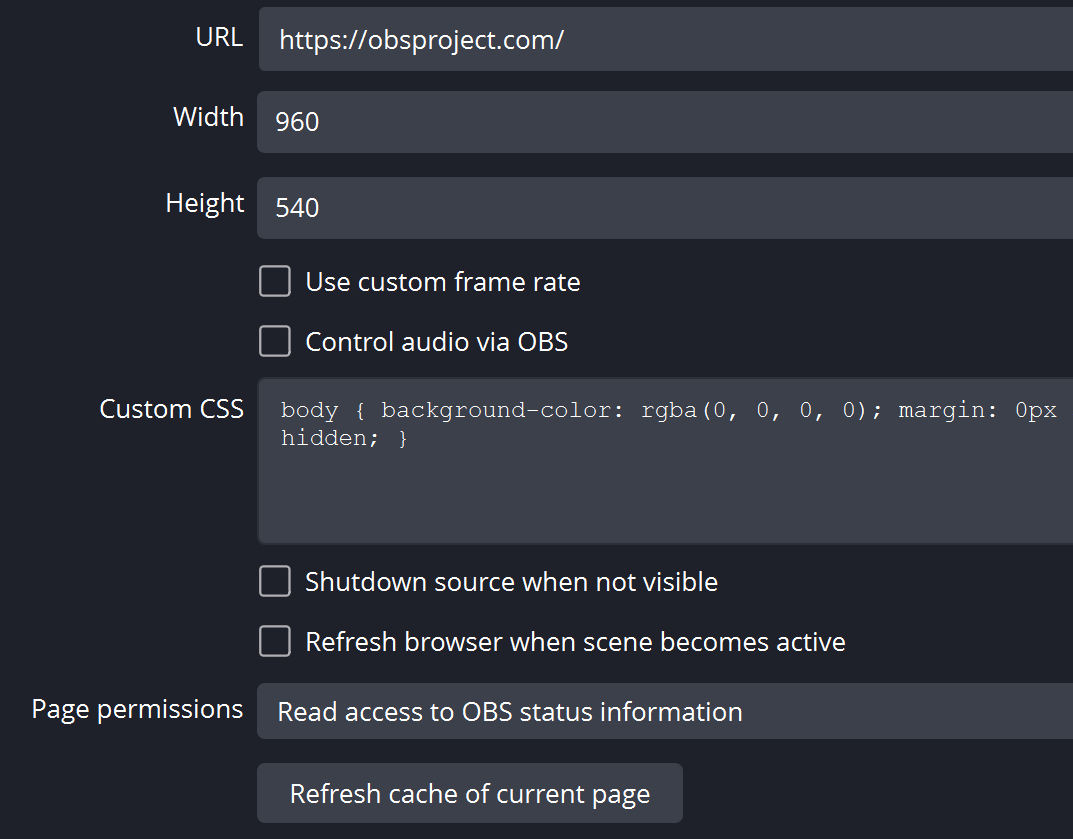Check Refresh browser when scene becomes active
Viewport: 1073px width, 839px height.
[x=274, y=641]
